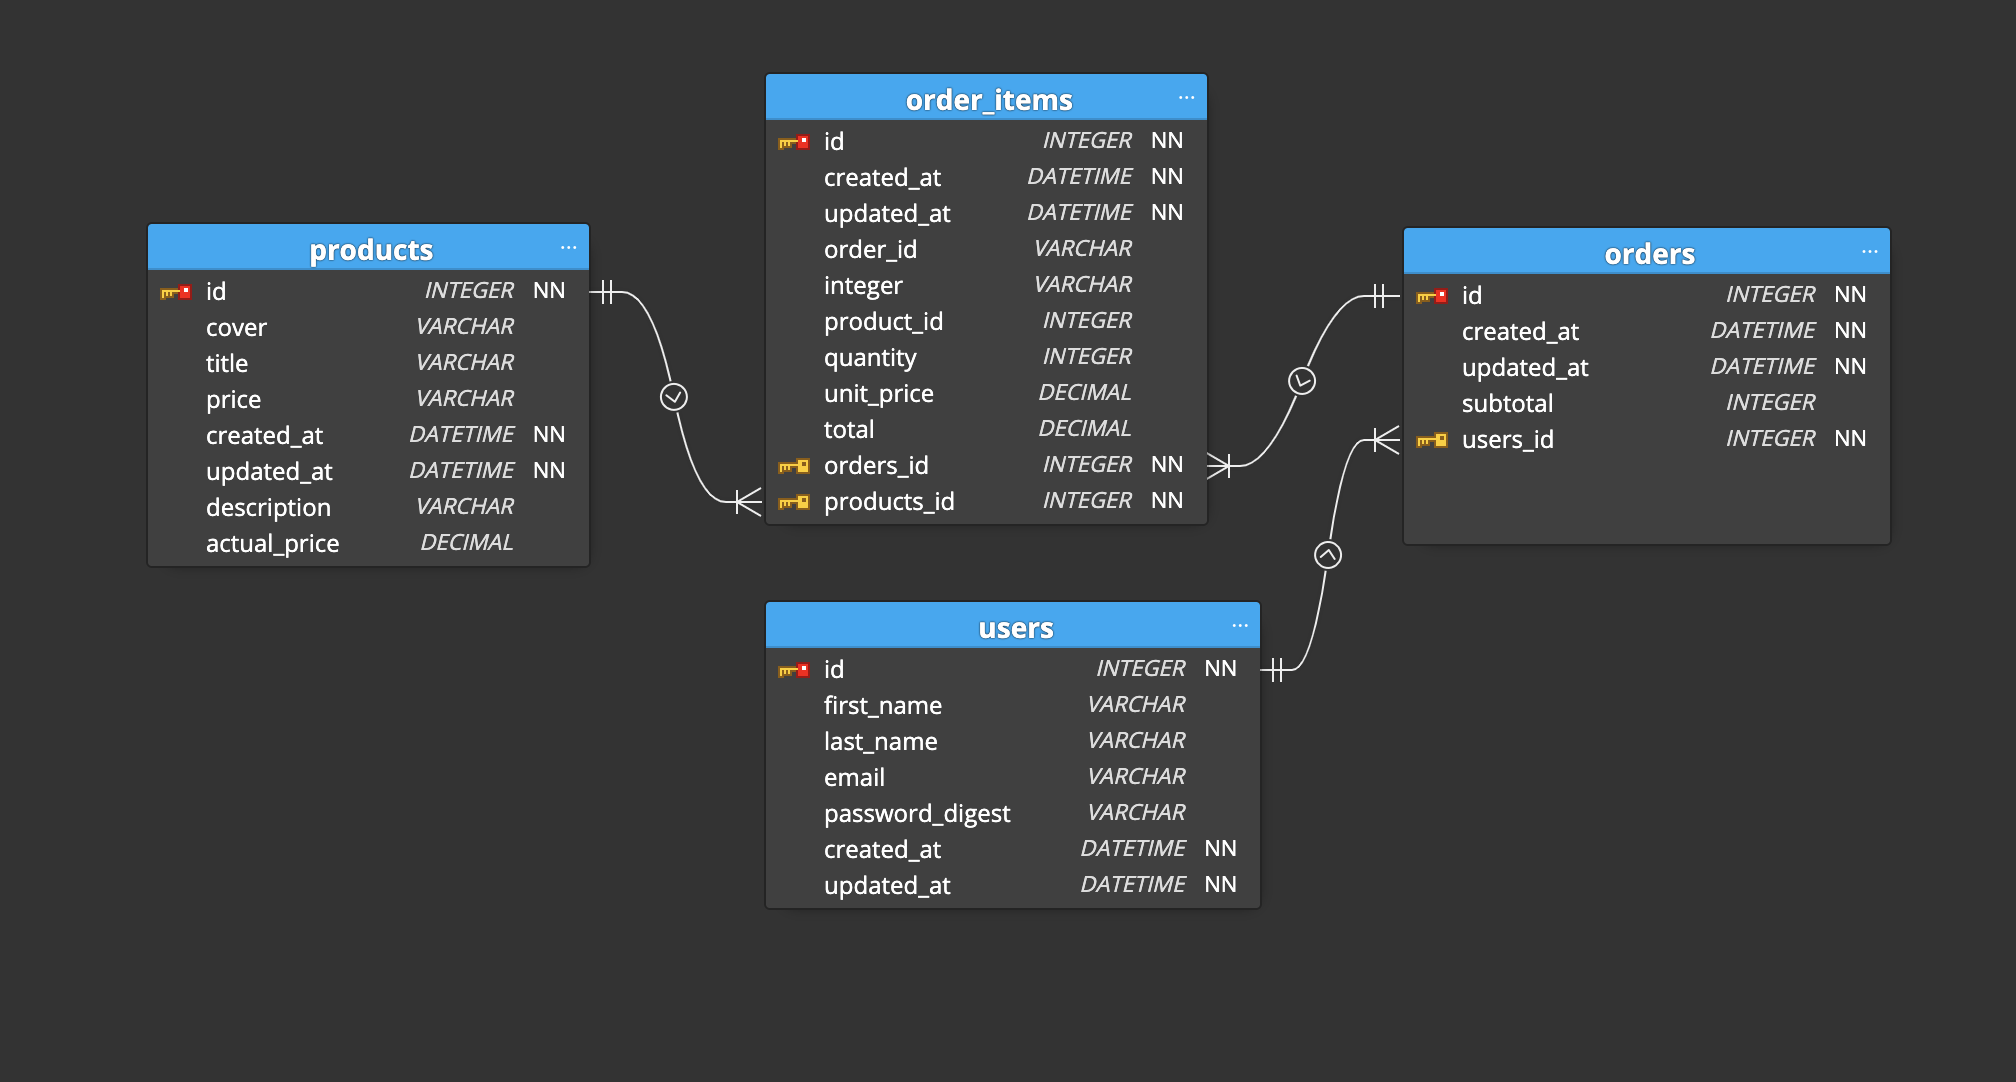Click the circle cardinality symbol near orders relationship
The height and width of the screenshot is (1082, 2016).
click(x=1302, y=382)
